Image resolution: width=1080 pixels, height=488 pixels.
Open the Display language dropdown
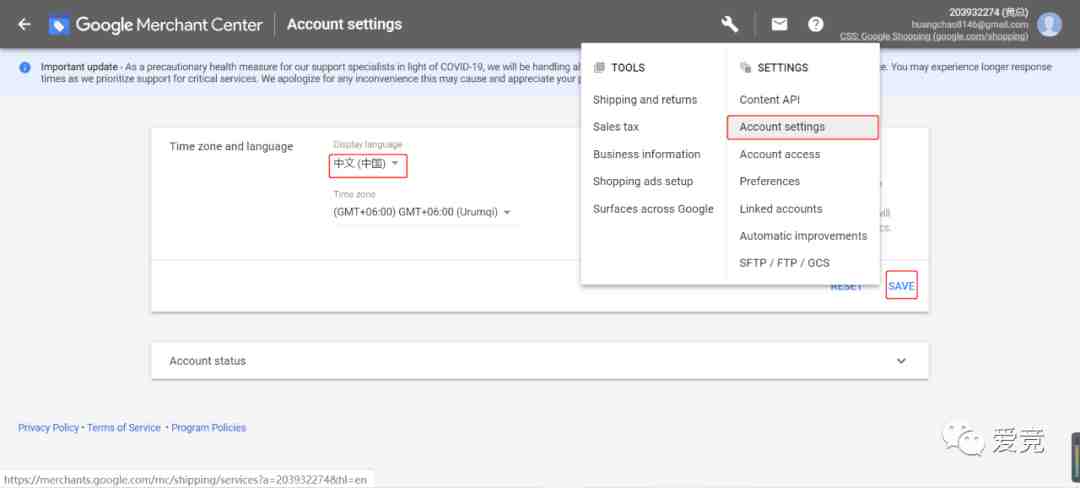(367, 164)
